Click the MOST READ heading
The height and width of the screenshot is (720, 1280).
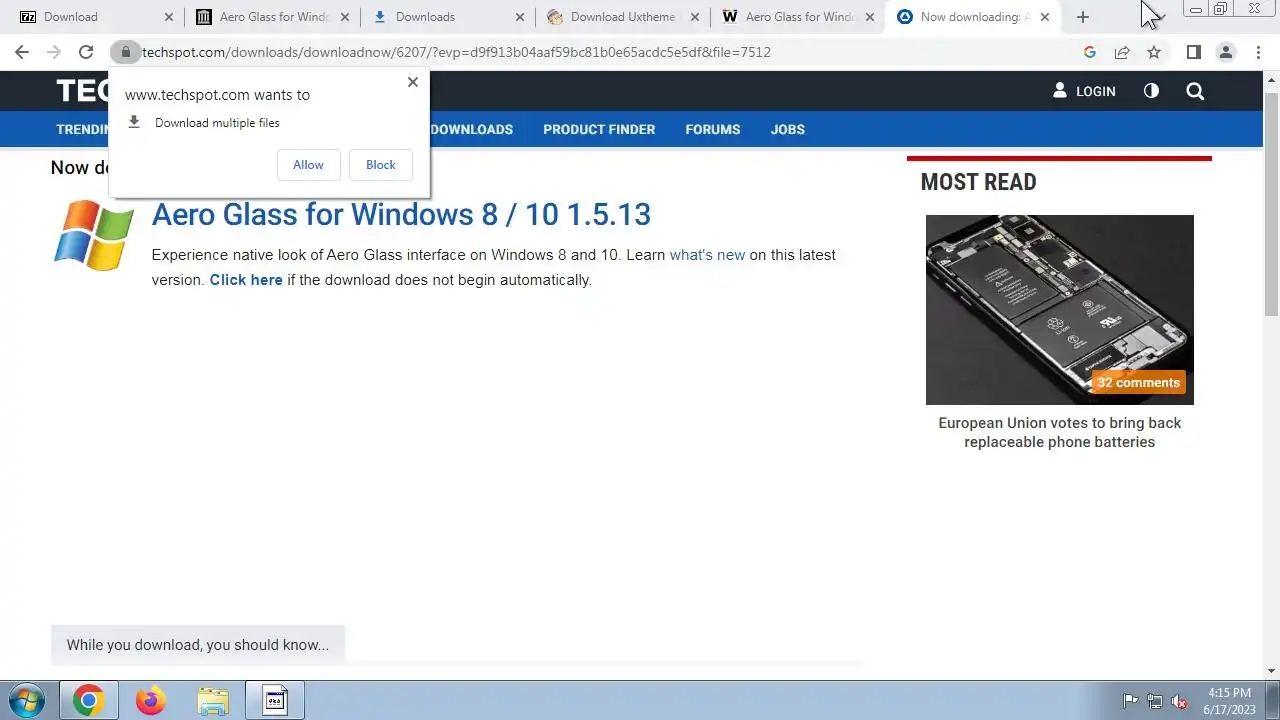[978, 182]
